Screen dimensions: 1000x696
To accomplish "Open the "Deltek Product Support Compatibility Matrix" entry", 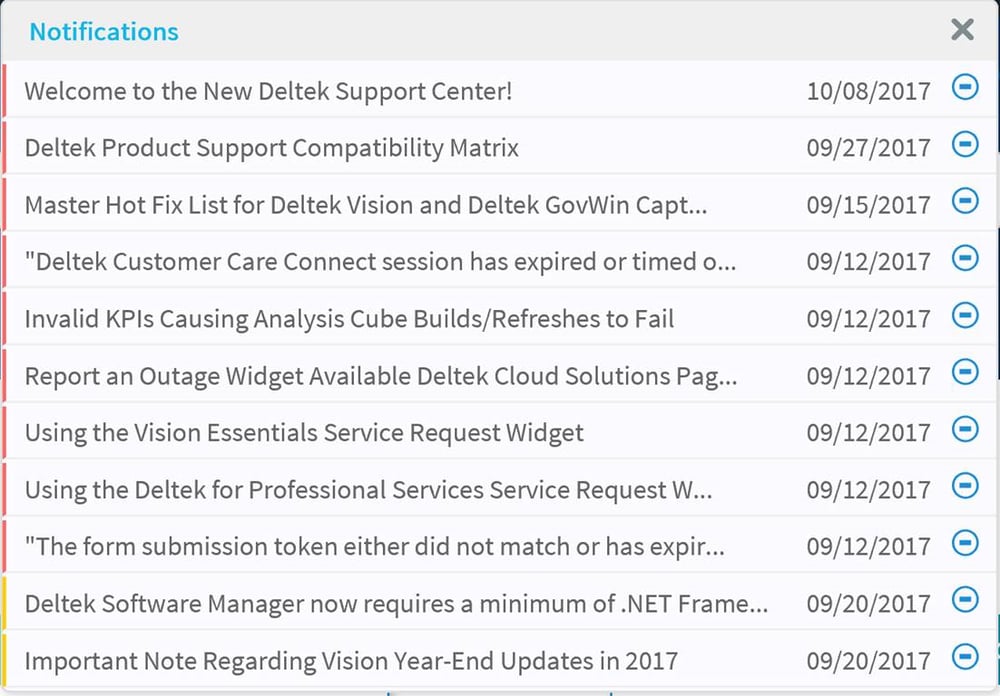I will tap(271, 147).
